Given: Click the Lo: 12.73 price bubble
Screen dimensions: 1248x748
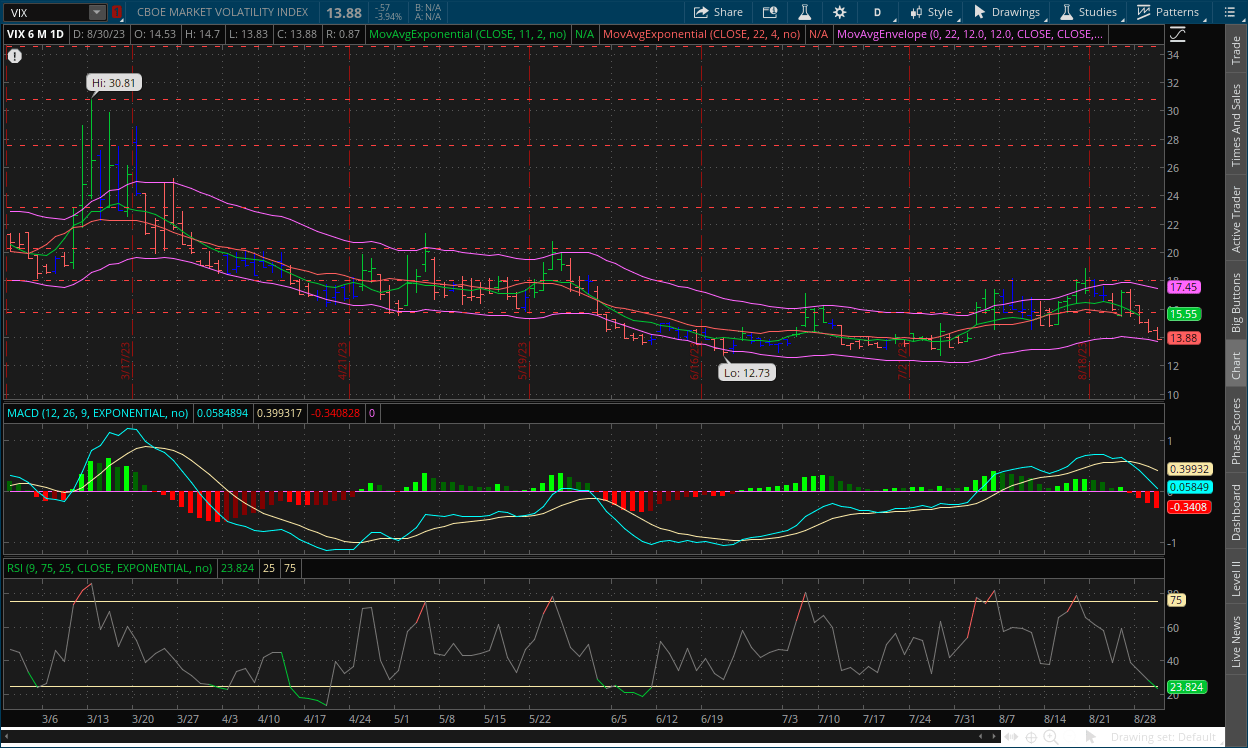Looking at the screenshot, I should click(x=748, y=372).
